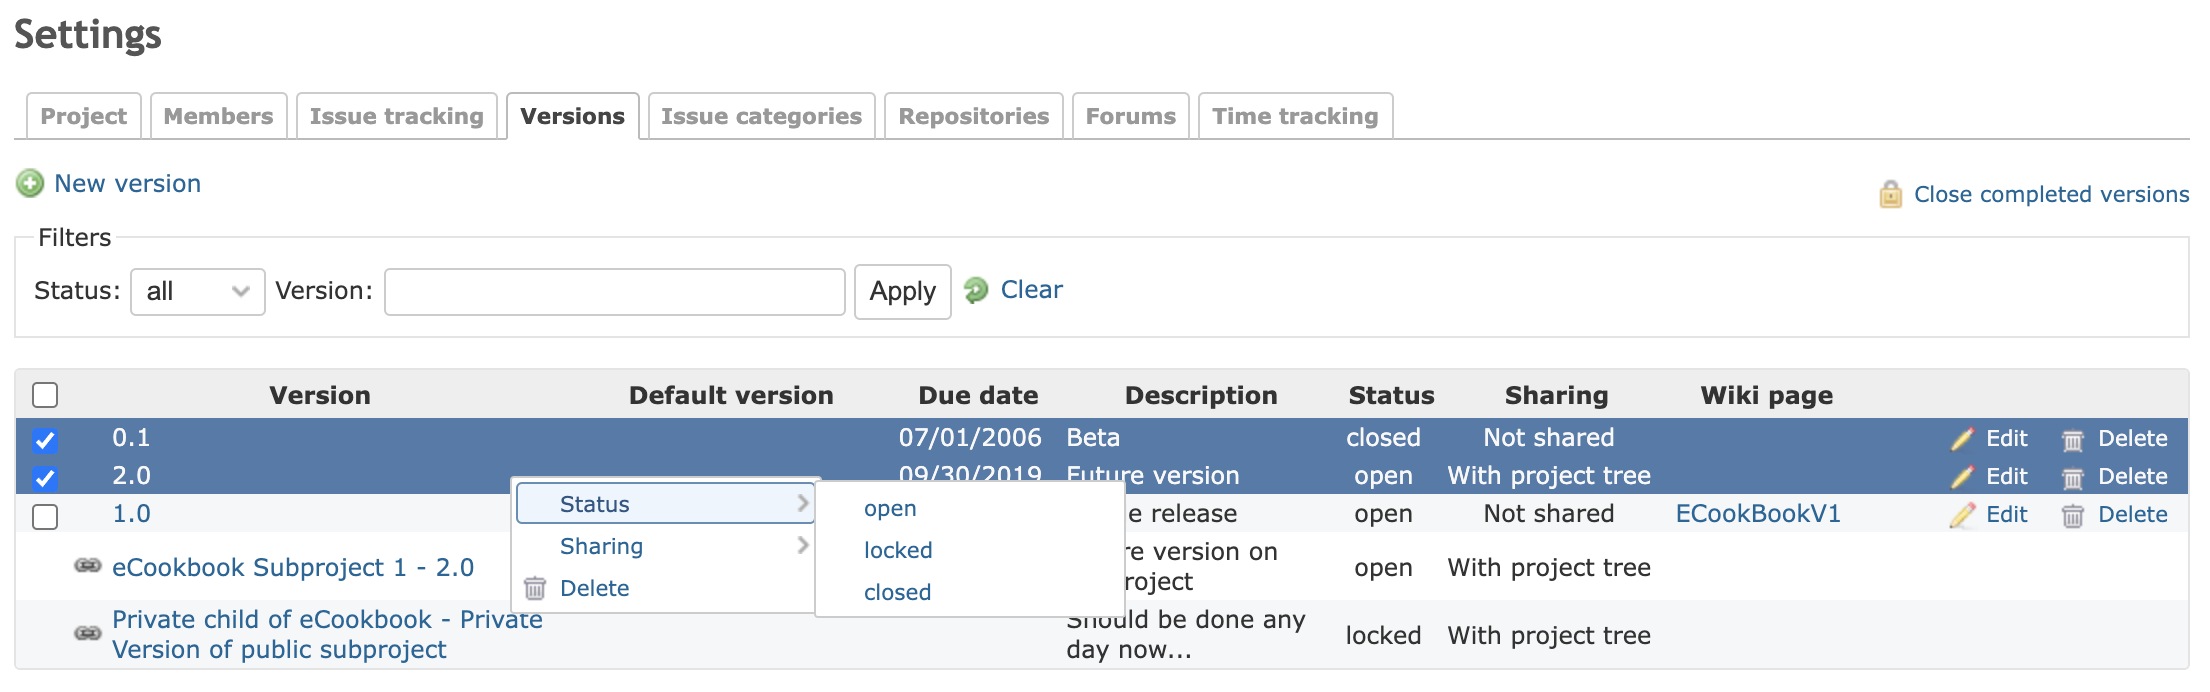This screenshot has width=2210, height=692.
Task: Click the trash Delete icon for version 1.0
Action: (2073, 516)
